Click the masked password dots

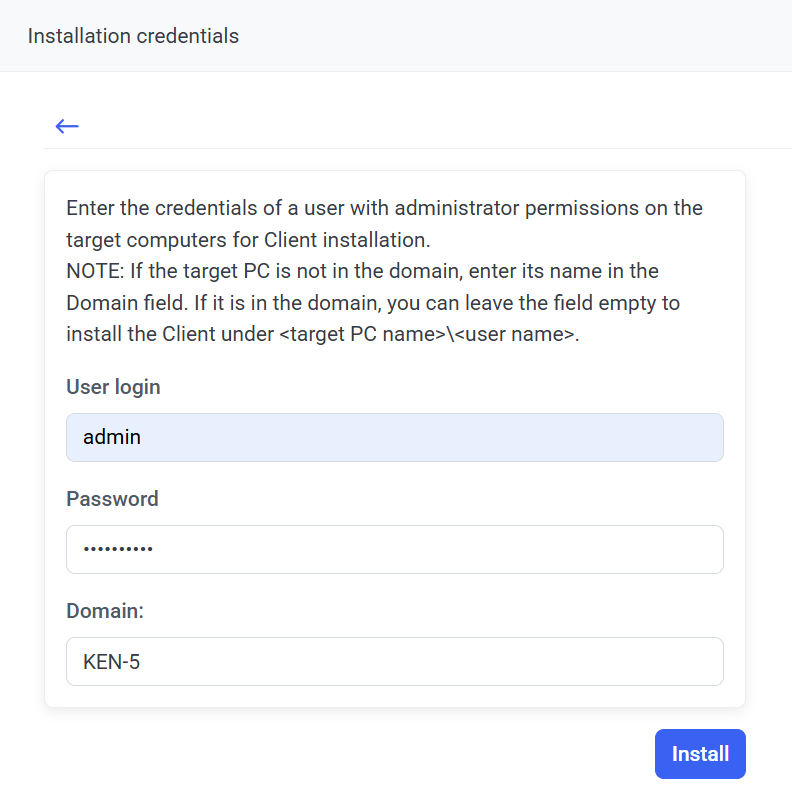click(x=118, y=550)
